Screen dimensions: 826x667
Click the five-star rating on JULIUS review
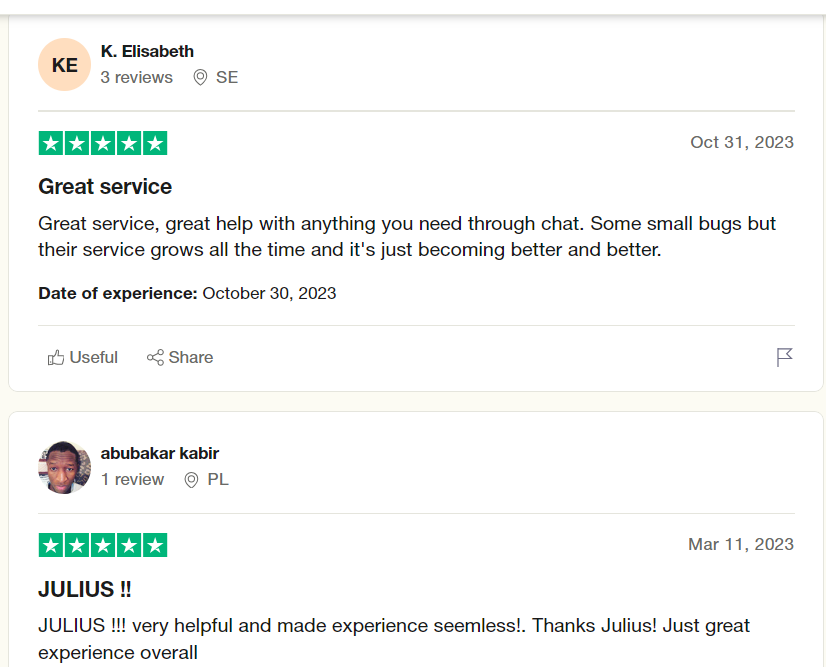pyautogui.click(x=103, y=545)
